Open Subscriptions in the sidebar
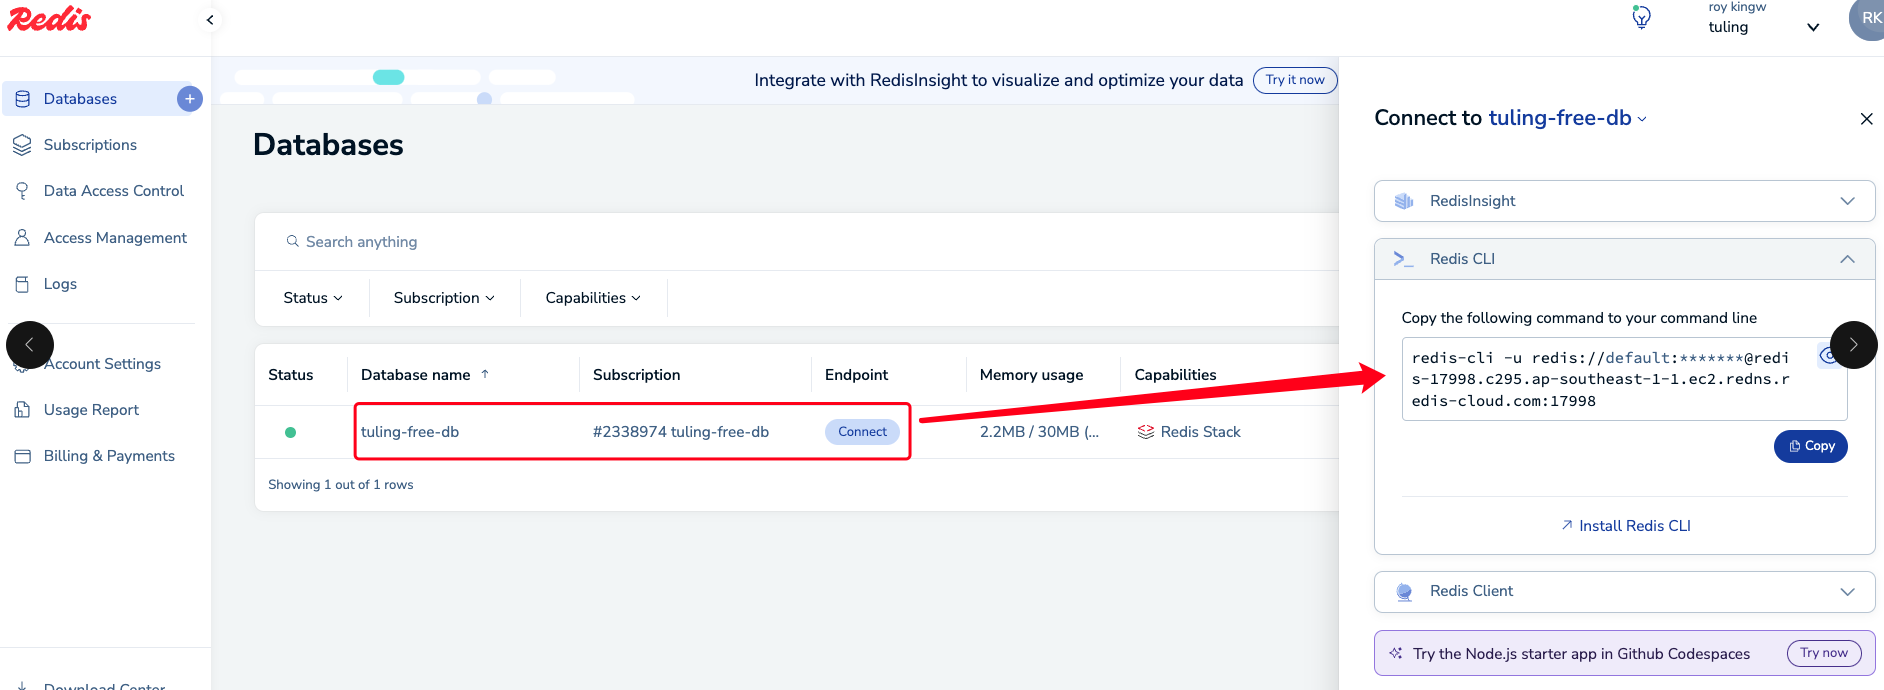 [90, 145]
